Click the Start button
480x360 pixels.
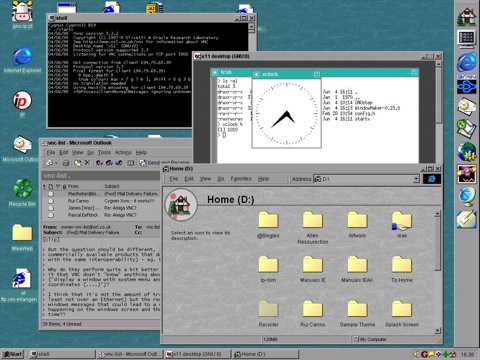(x=12, y=354)
